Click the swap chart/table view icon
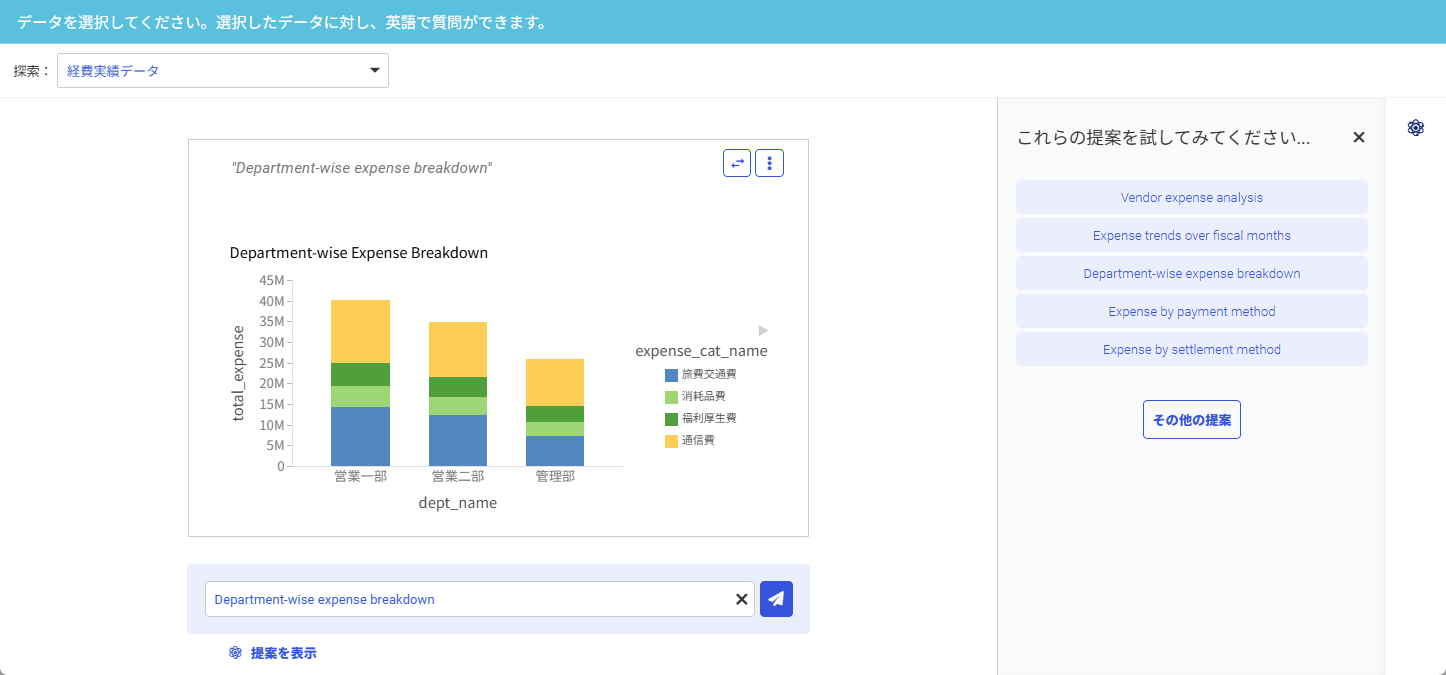This screenshot has height=675, width=1446. 737,163
